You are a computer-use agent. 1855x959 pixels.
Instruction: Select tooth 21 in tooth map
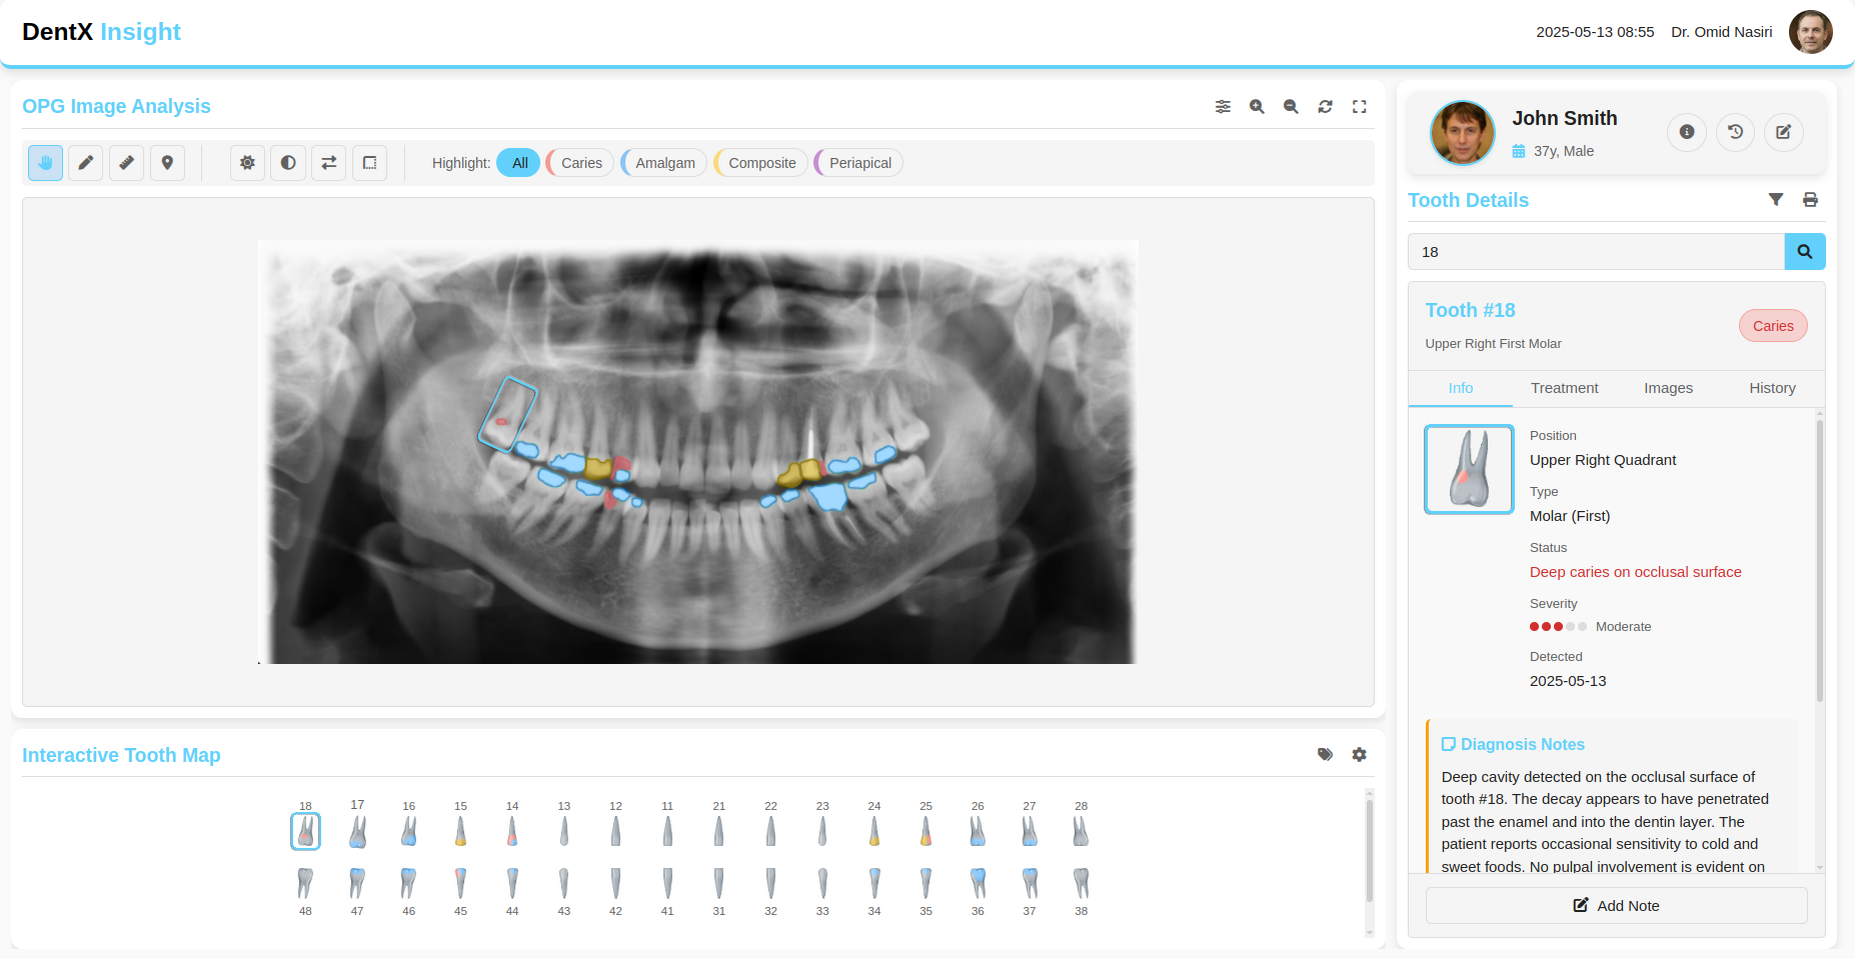tap(719, 831)
